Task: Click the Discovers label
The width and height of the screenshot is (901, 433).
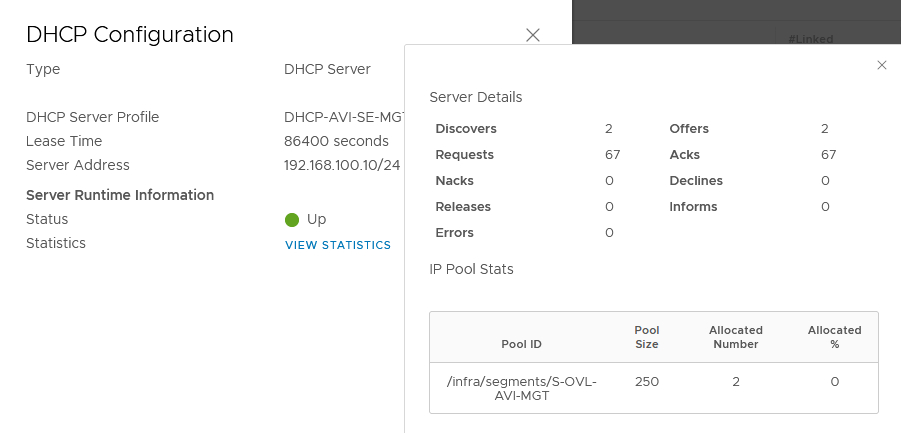Action: [x=466, y=129]
